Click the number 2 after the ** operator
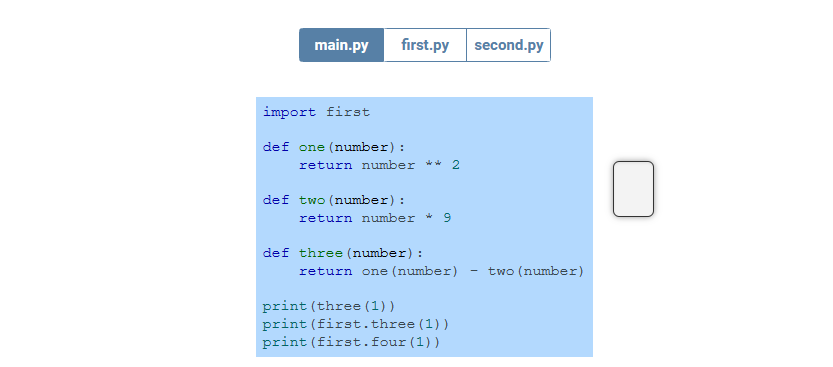Image resolution: width=833 pixels, height=367 pixels. click(x=456, y=165)
